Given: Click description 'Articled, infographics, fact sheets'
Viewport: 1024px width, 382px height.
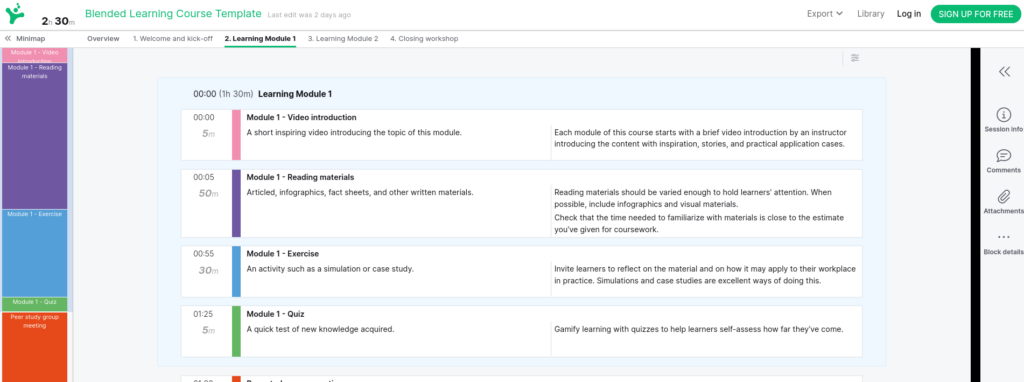Looking at the screenshot, I should 360,192.
